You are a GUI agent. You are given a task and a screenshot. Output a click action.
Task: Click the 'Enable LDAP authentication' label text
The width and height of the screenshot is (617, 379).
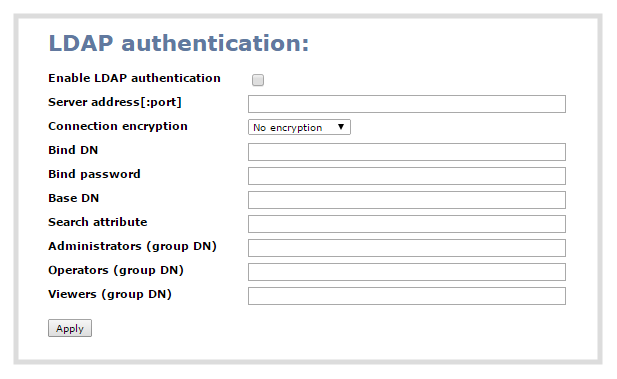(x=134, y=78)
